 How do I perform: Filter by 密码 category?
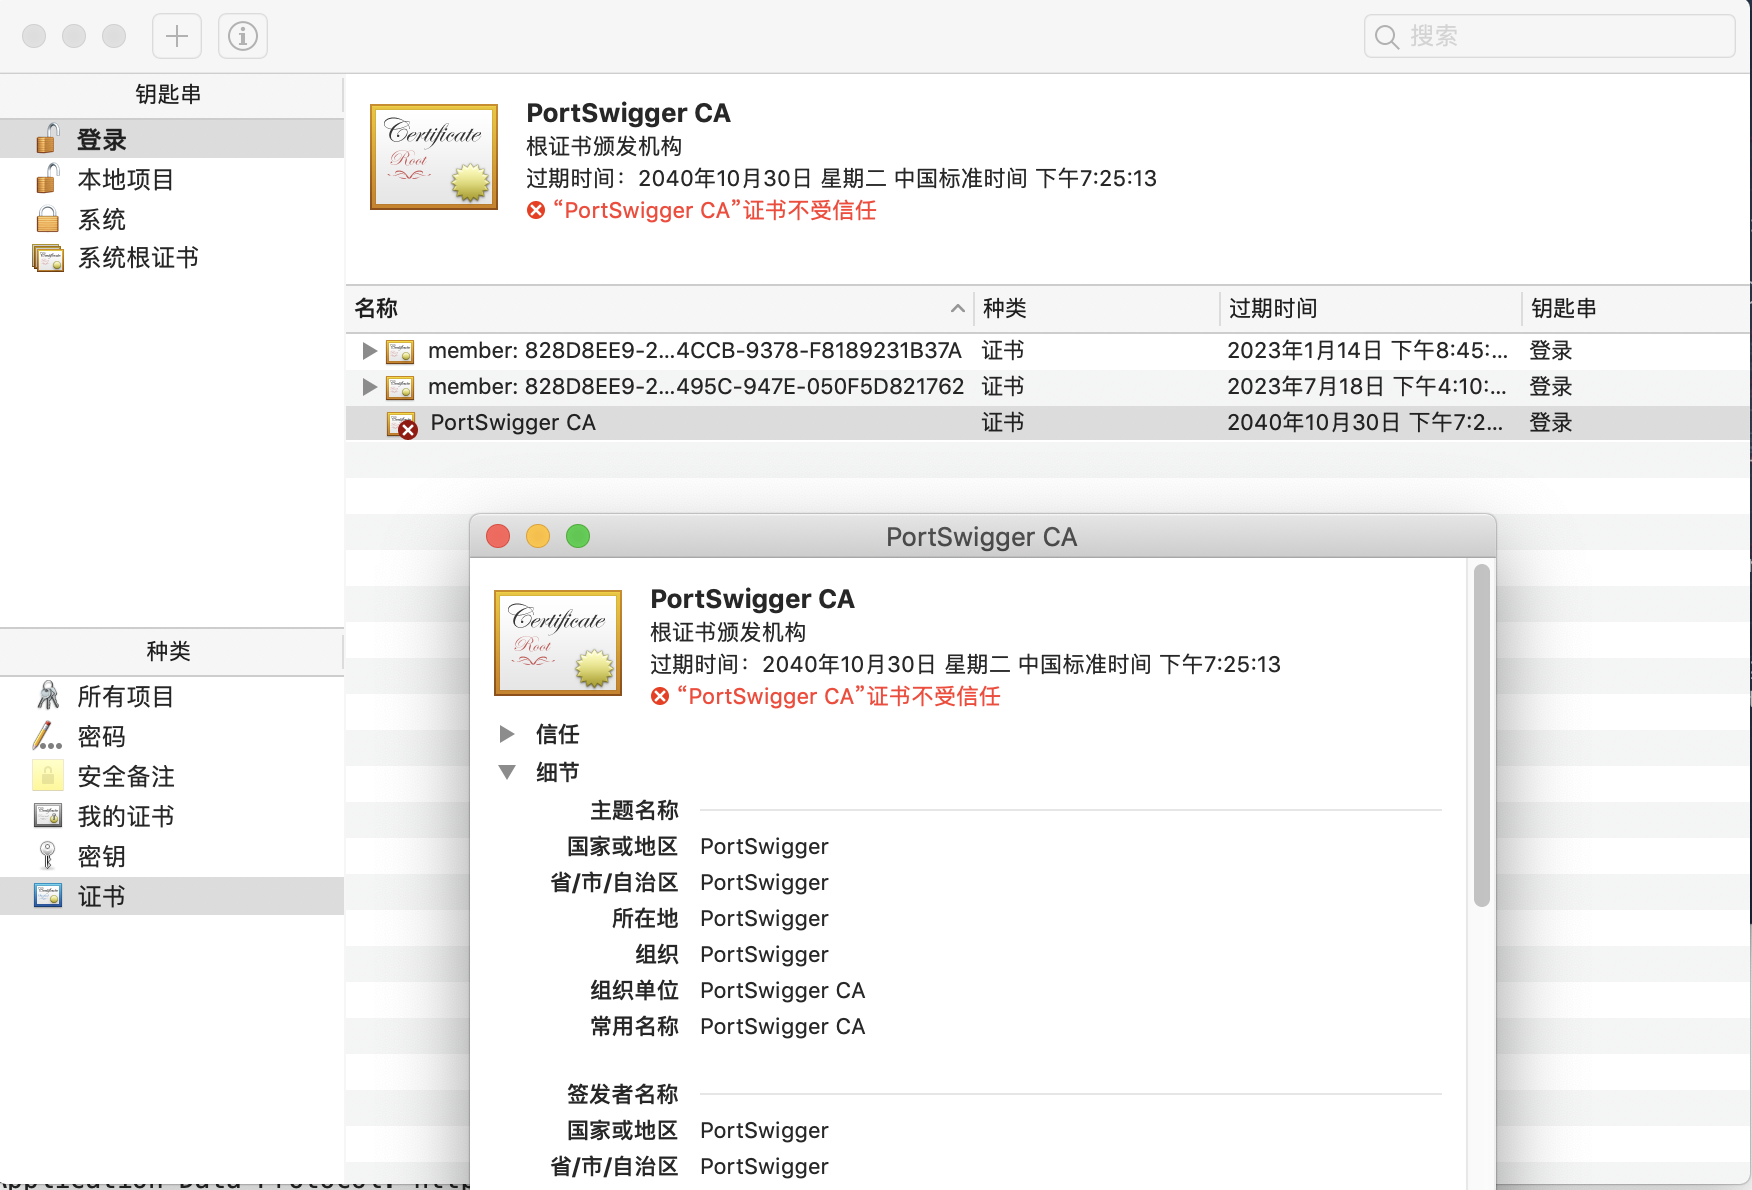pyautogui.click(x=101, y=737)
